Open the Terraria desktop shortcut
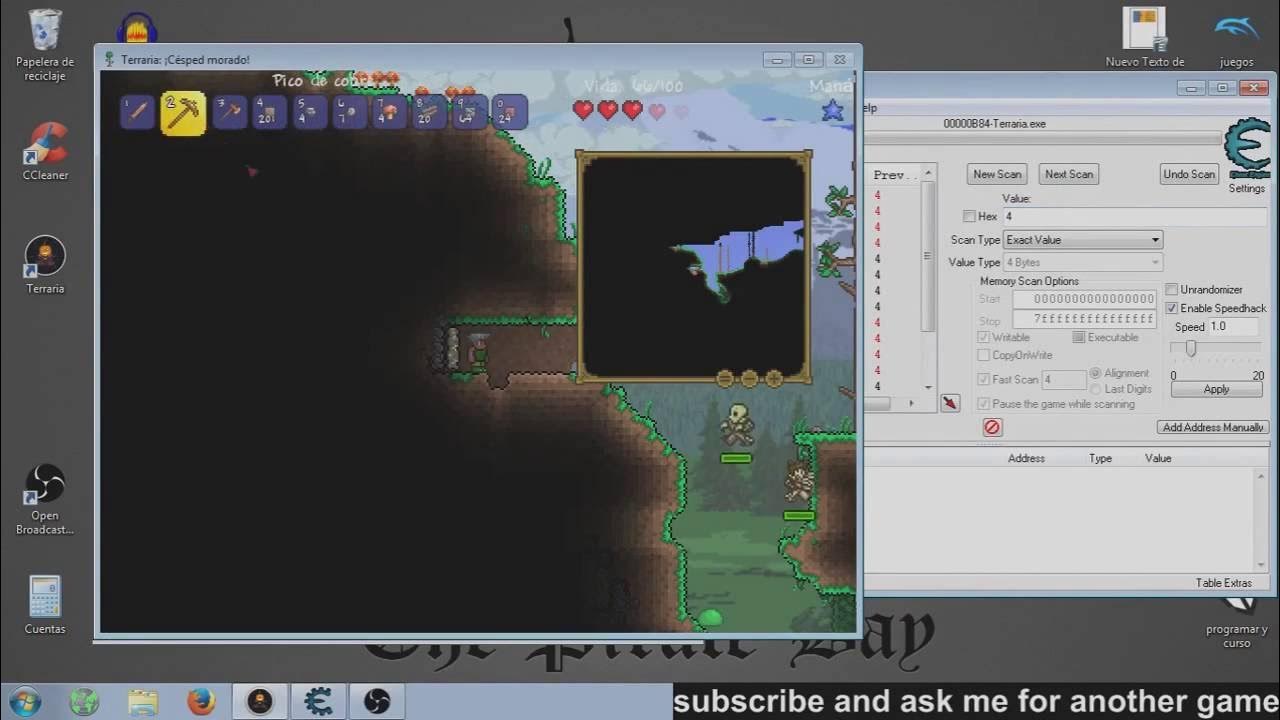 pos(45,265)
